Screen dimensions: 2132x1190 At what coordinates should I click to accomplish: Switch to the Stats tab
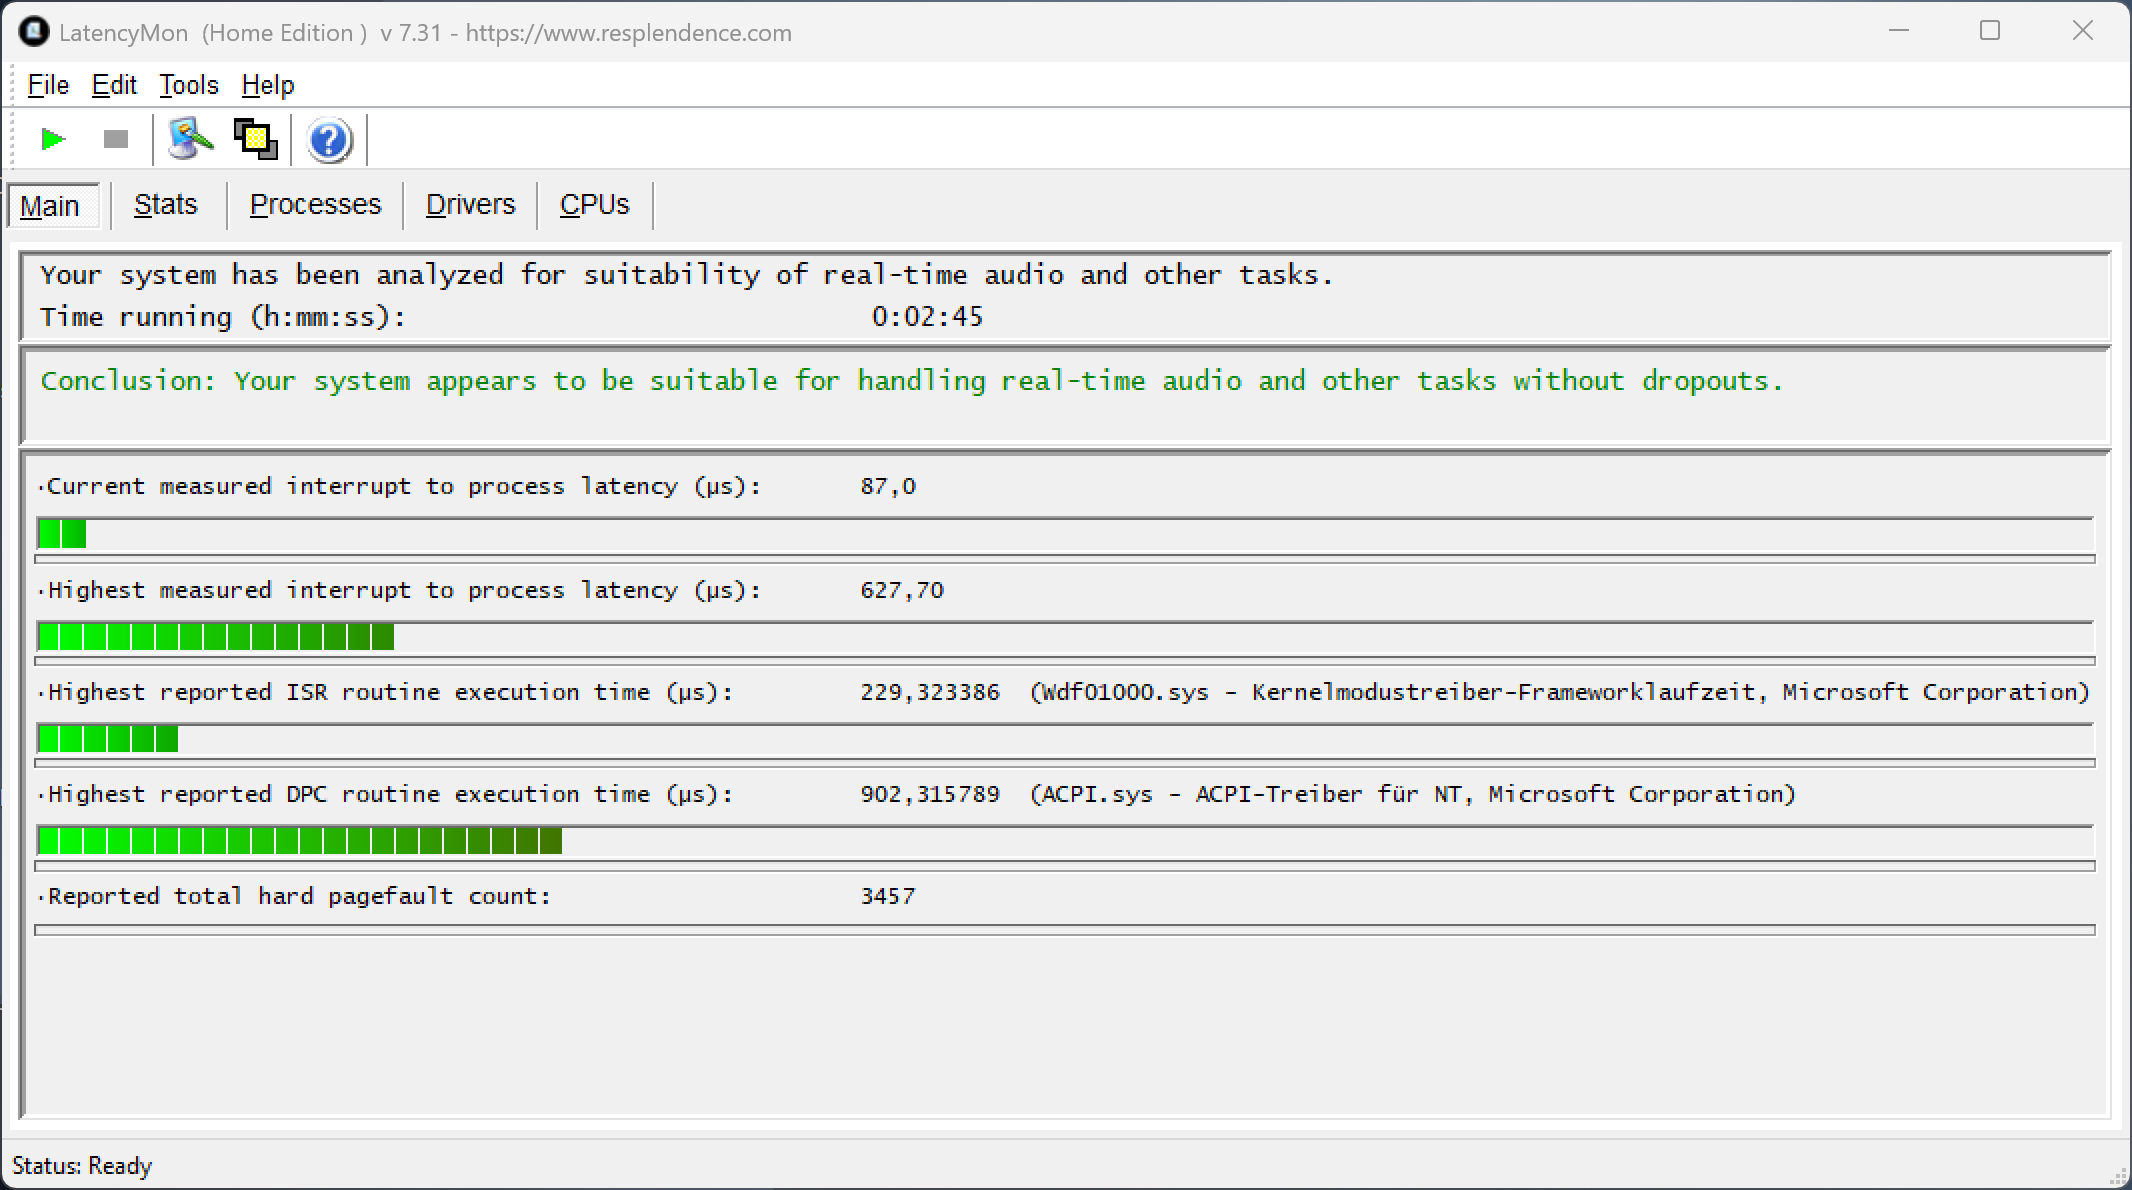[166, 205]
